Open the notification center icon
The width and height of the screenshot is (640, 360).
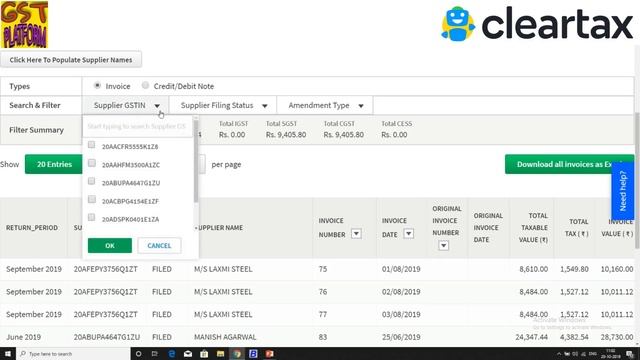[630, 354]
